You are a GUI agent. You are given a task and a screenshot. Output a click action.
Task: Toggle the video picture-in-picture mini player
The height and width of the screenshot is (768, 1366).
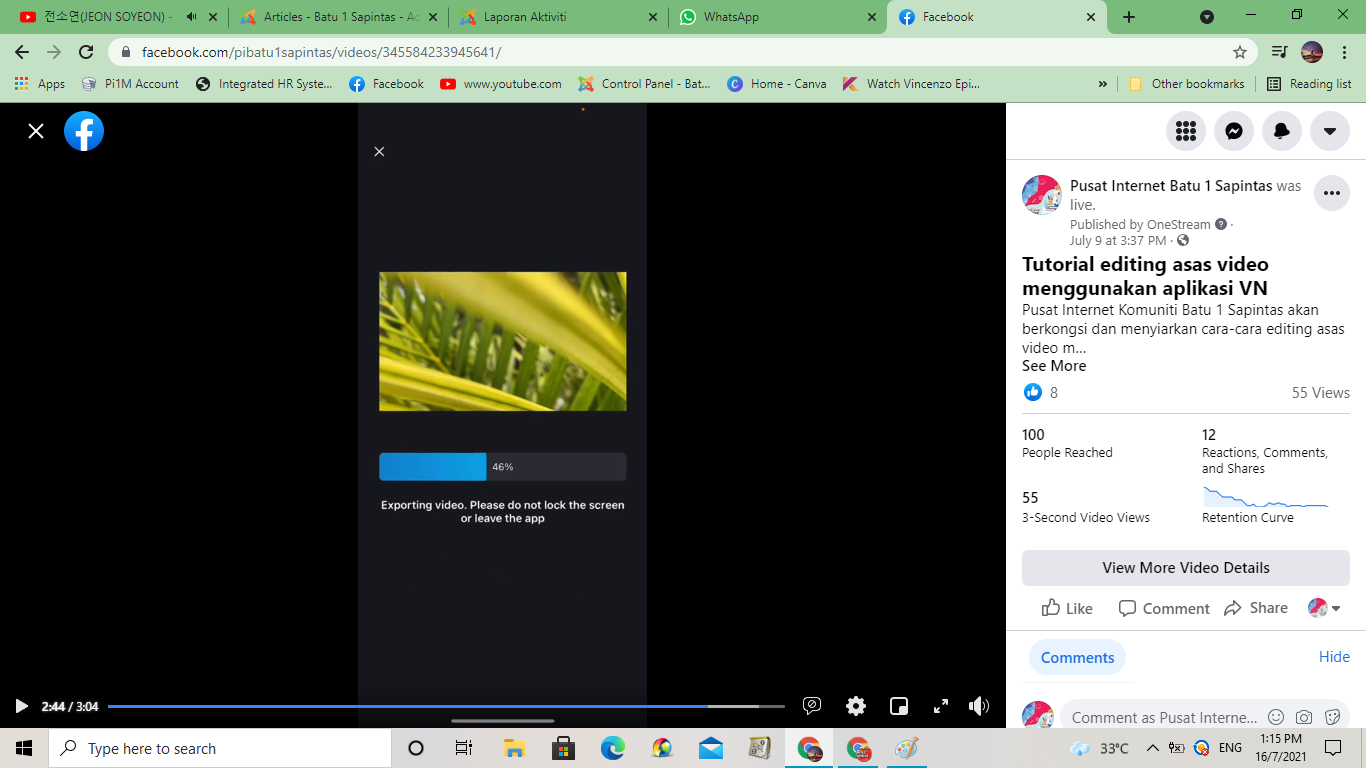(x=899, y=706)
